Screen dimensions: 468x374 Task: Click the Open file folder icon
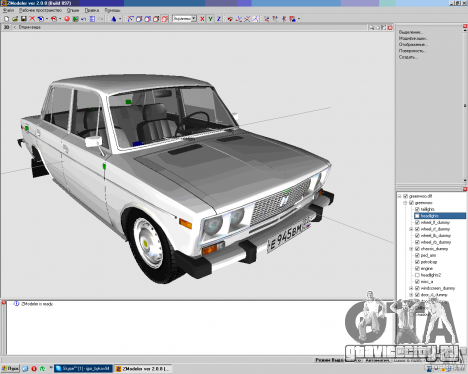(15, 19)
